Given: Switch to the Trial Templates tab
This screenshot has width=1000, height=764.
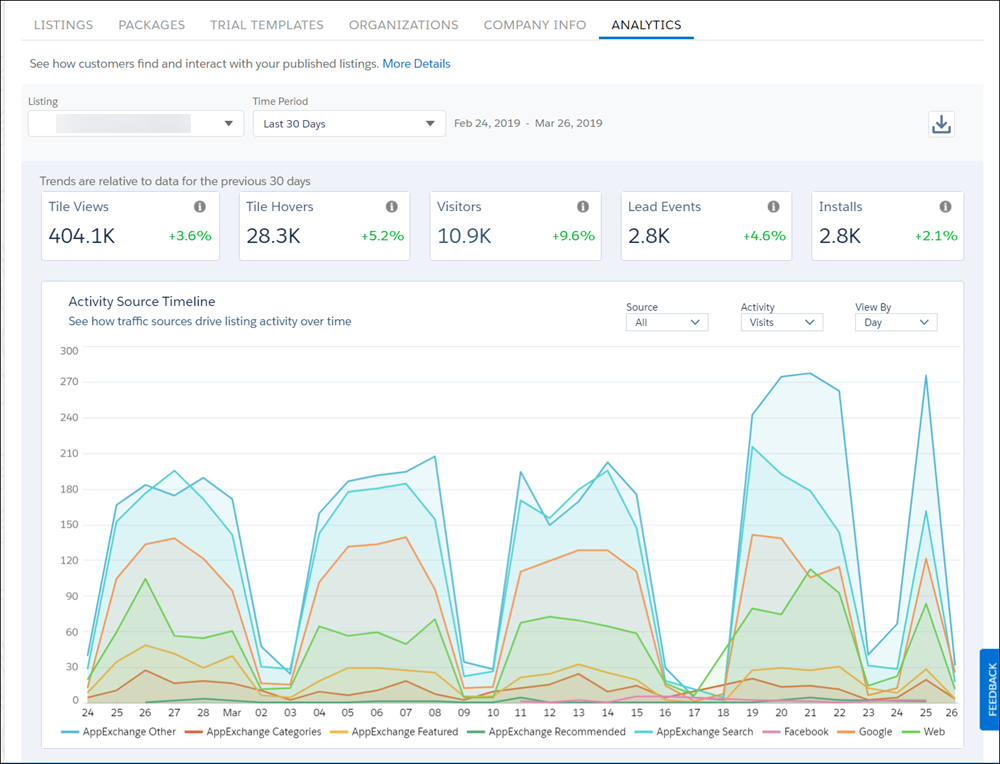Looking at the screenshot, I should [267, 25].
